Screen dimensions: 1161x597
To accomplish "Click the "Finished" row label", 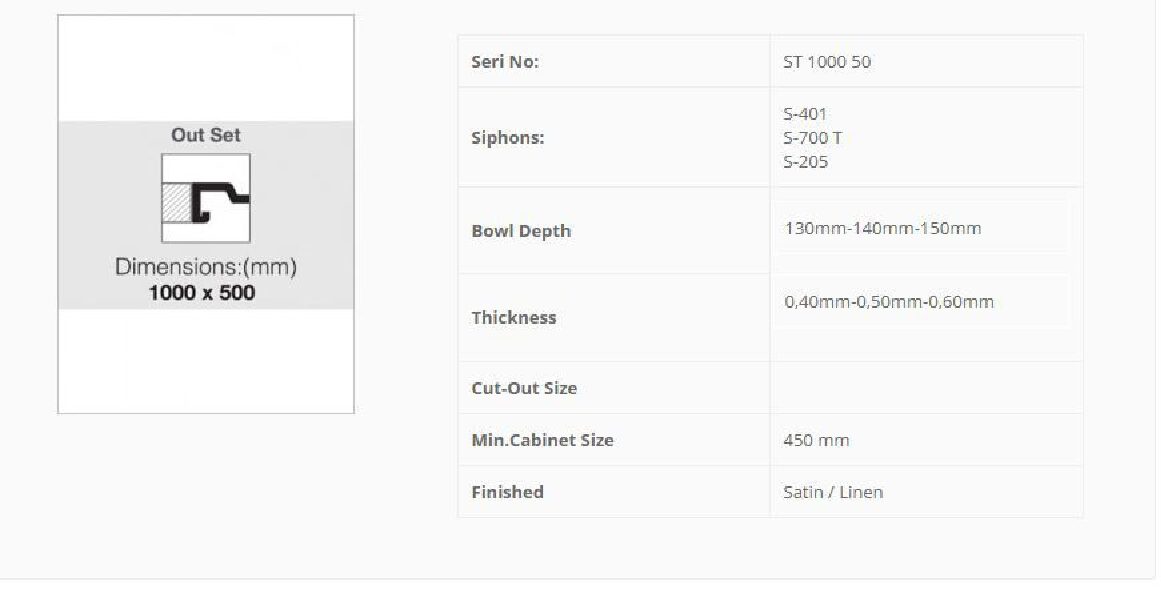I will pos(507,492).
